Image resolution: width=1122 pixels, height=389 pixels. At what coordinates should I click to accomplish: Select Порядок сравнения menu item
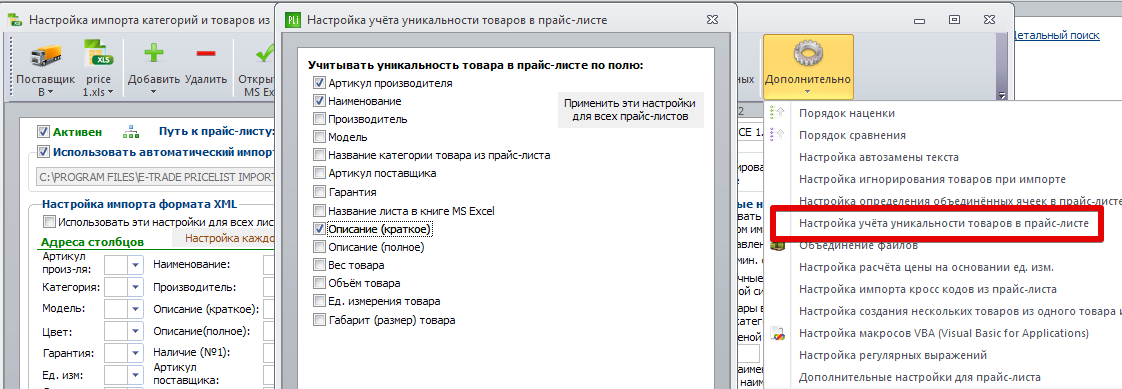pos(852,134)
